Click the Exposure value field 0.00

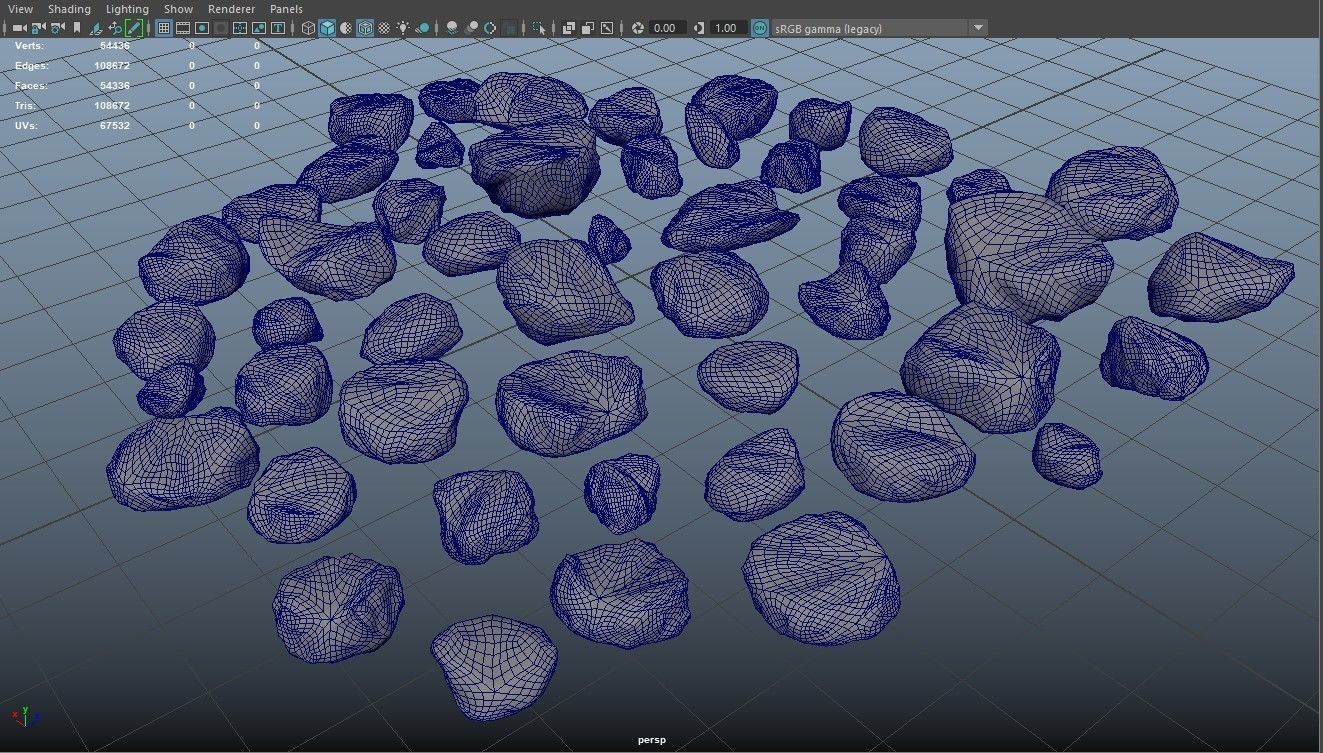pos(667,28)
